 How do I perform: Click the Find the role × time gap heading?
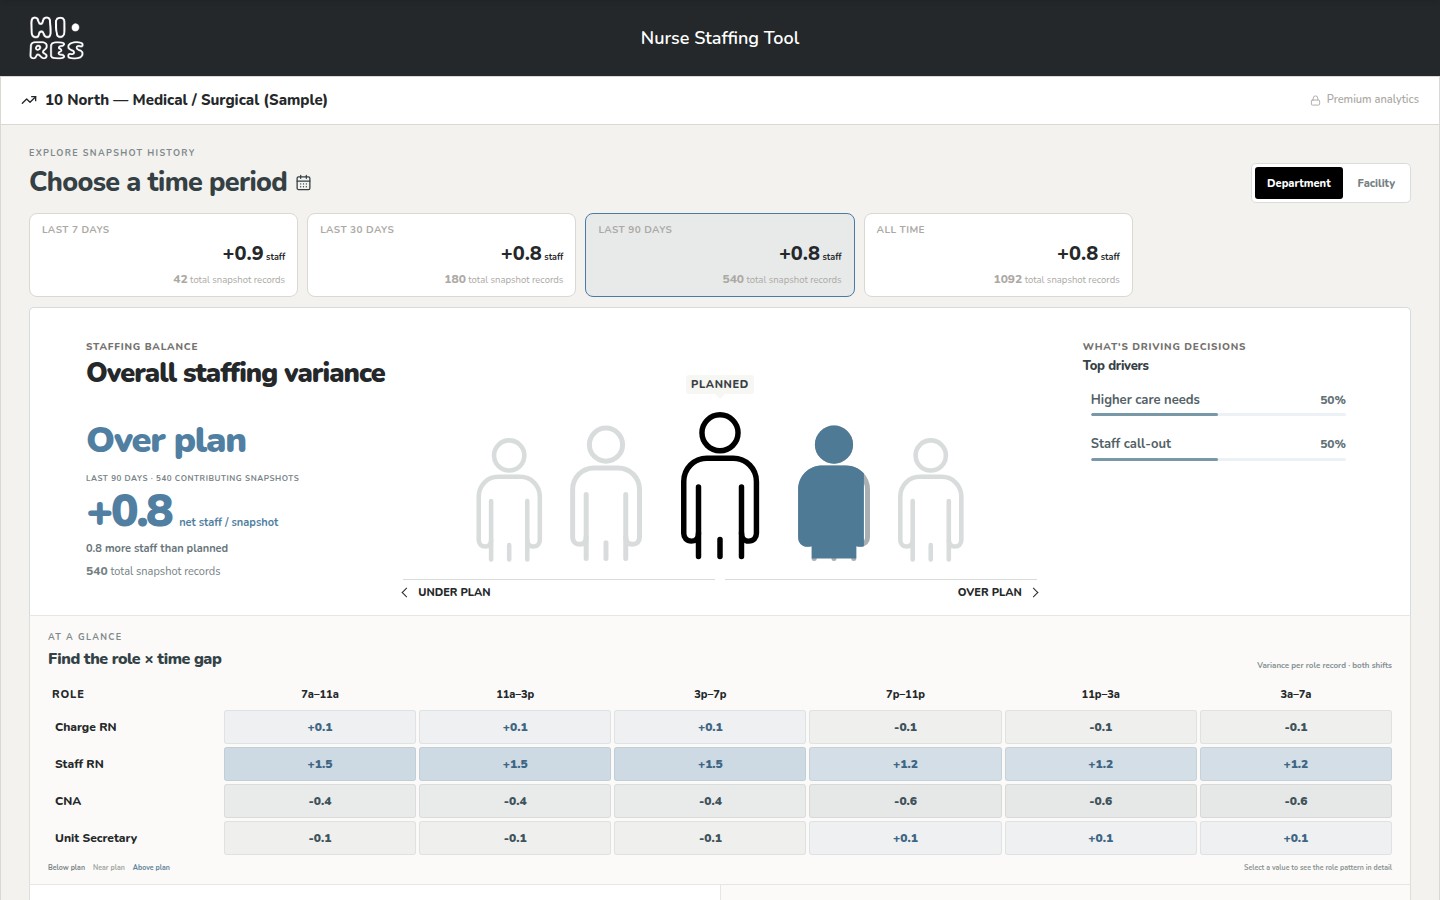tap(135, 659)
